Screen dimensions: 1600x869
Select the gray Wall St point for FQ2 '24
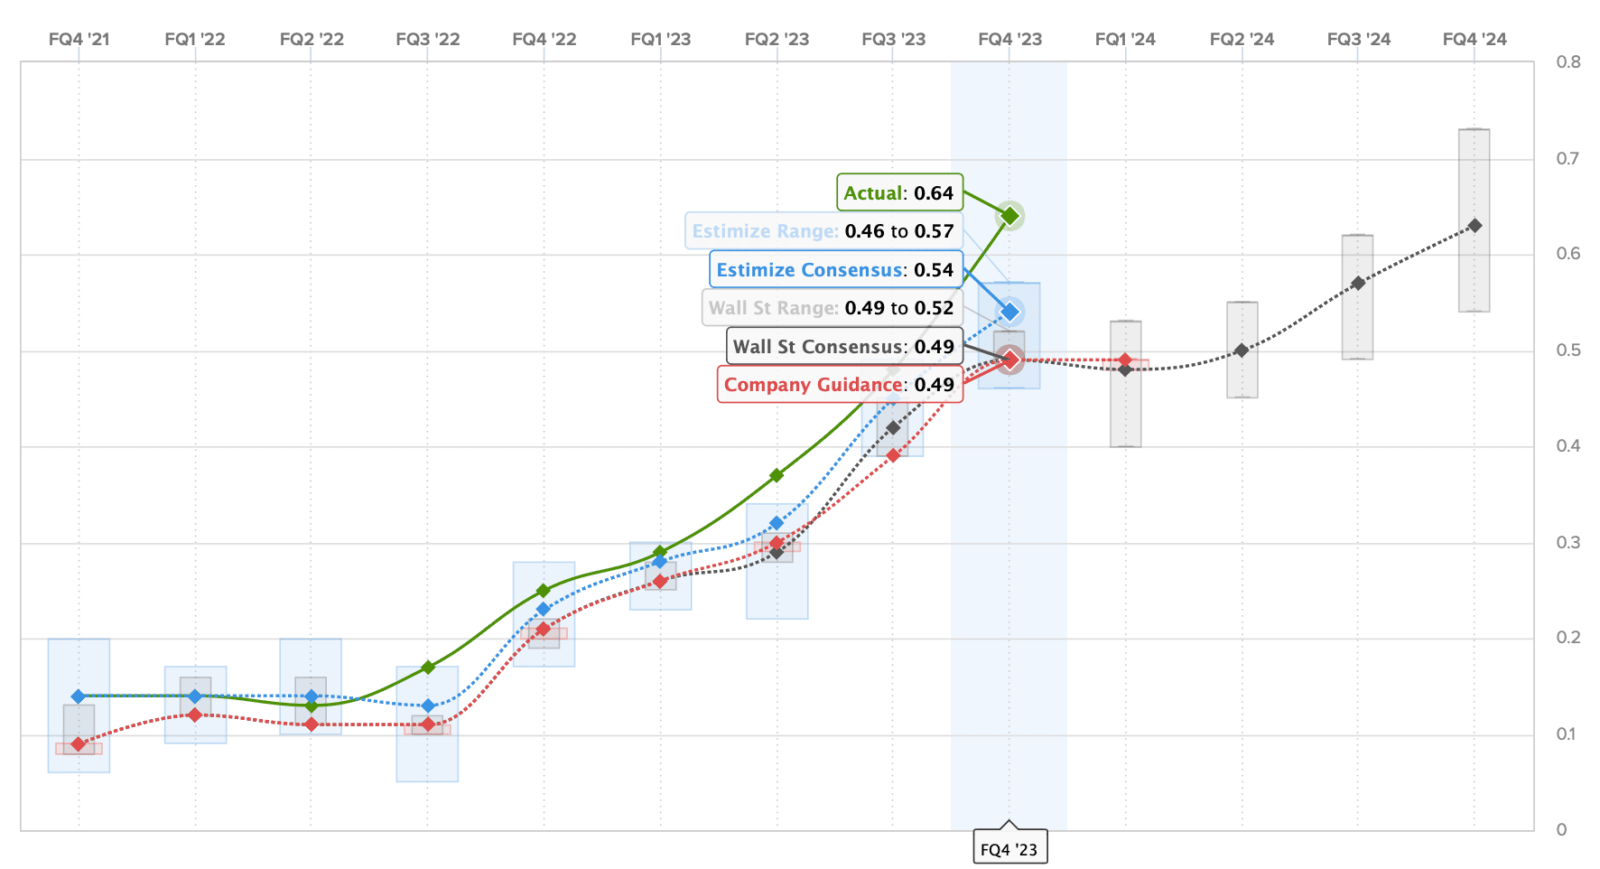1242,351
